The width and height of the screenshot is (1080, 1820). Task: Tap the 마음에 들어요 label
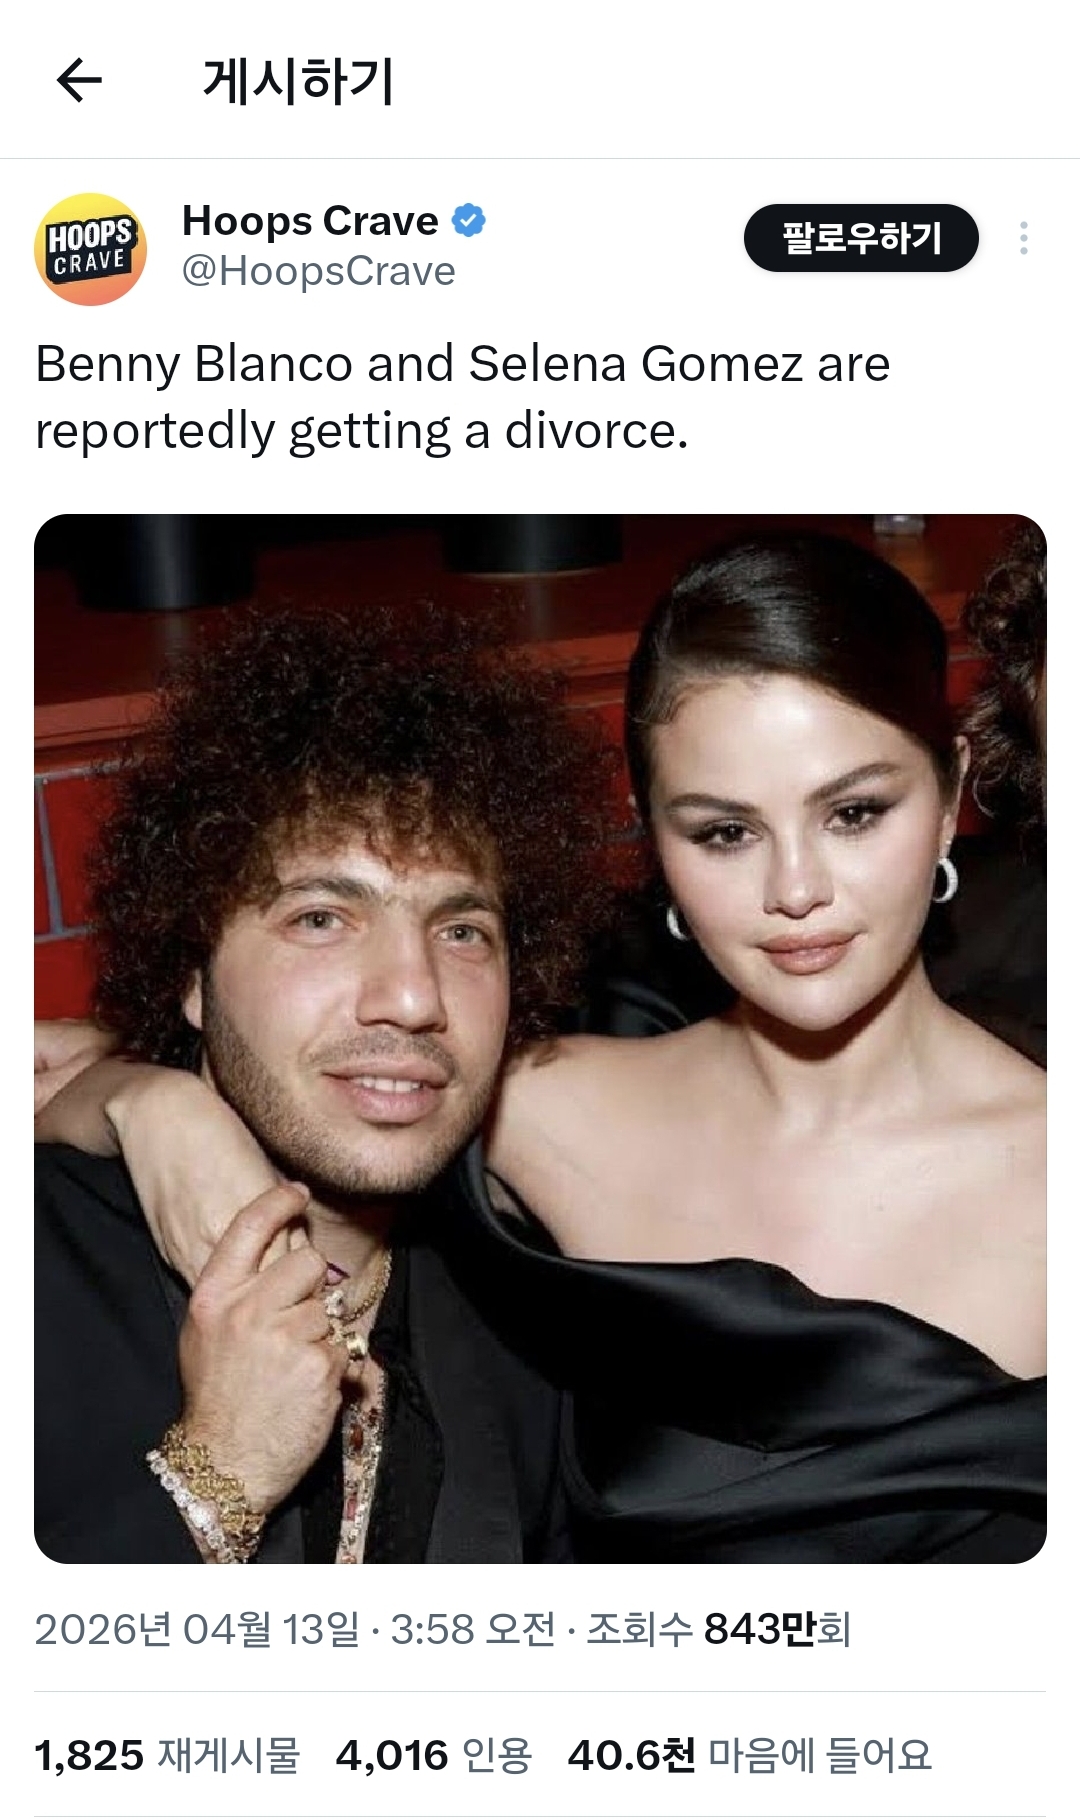pyautogui.click(x=820, y=1755)
